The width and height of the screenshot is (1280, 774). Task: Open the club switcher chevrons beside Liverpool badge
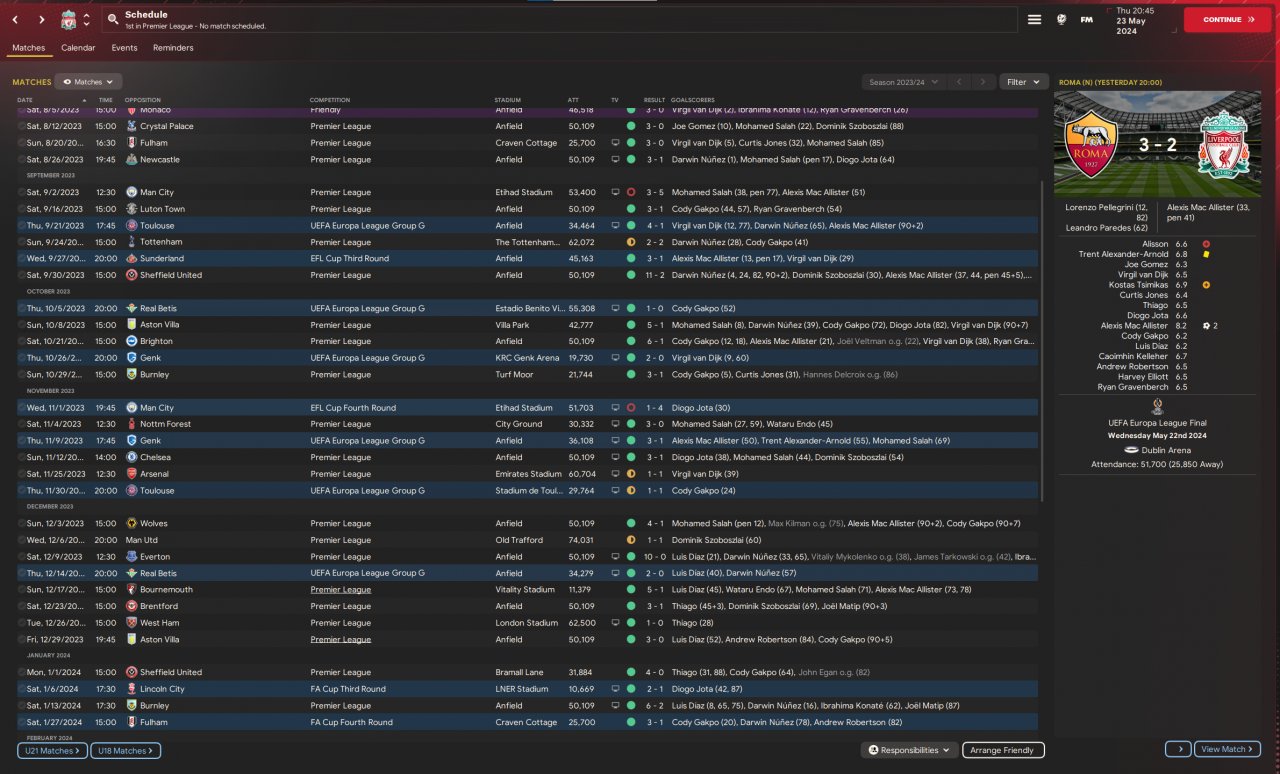pos(86,20)
